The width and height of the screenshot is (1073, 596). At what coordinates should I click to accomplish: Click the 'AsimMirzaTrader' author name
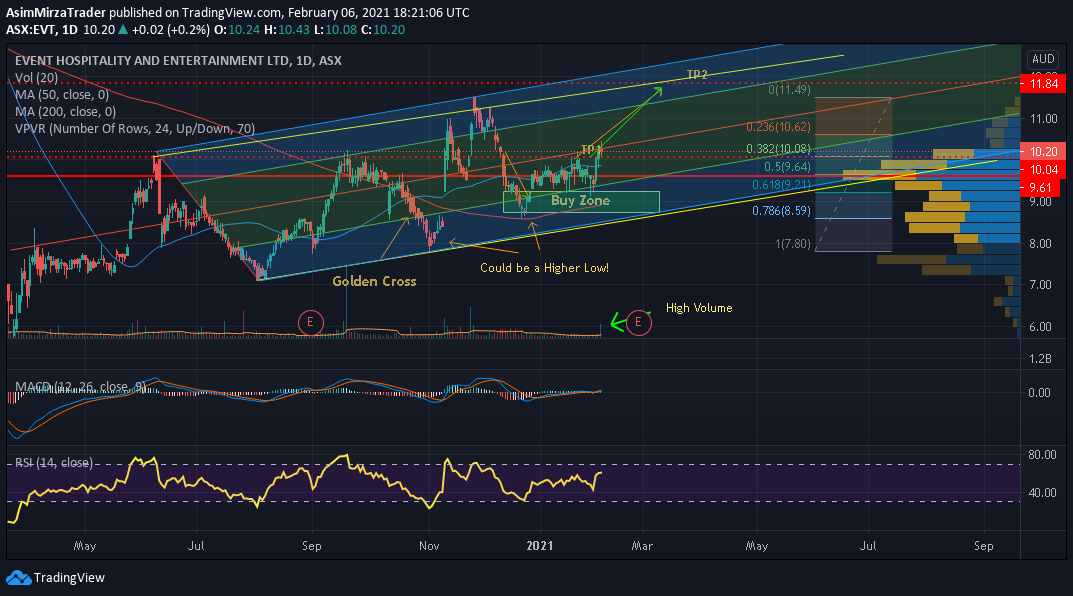[56, 12]
